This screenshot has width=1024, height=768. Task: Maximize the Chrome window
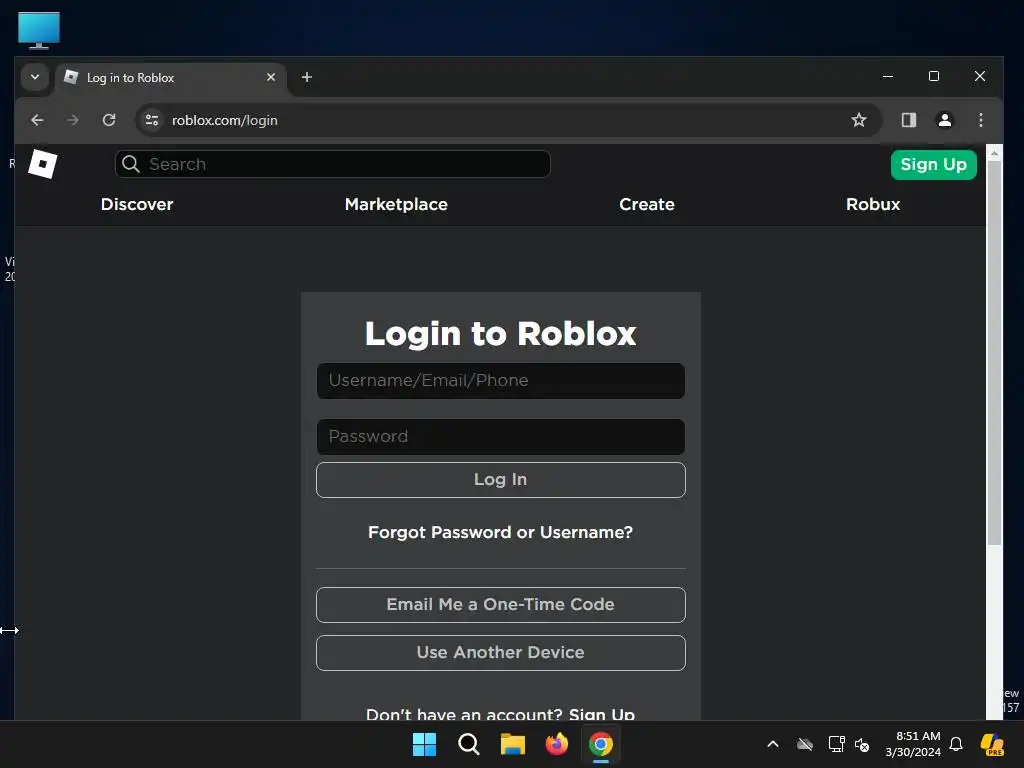click(934, 76)
